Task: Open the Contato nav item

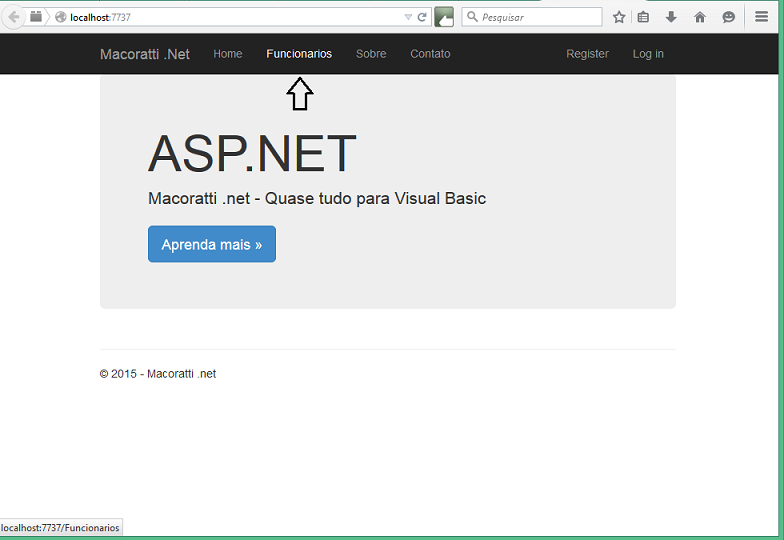Action: pyautogui.click(x=430, y=54)
